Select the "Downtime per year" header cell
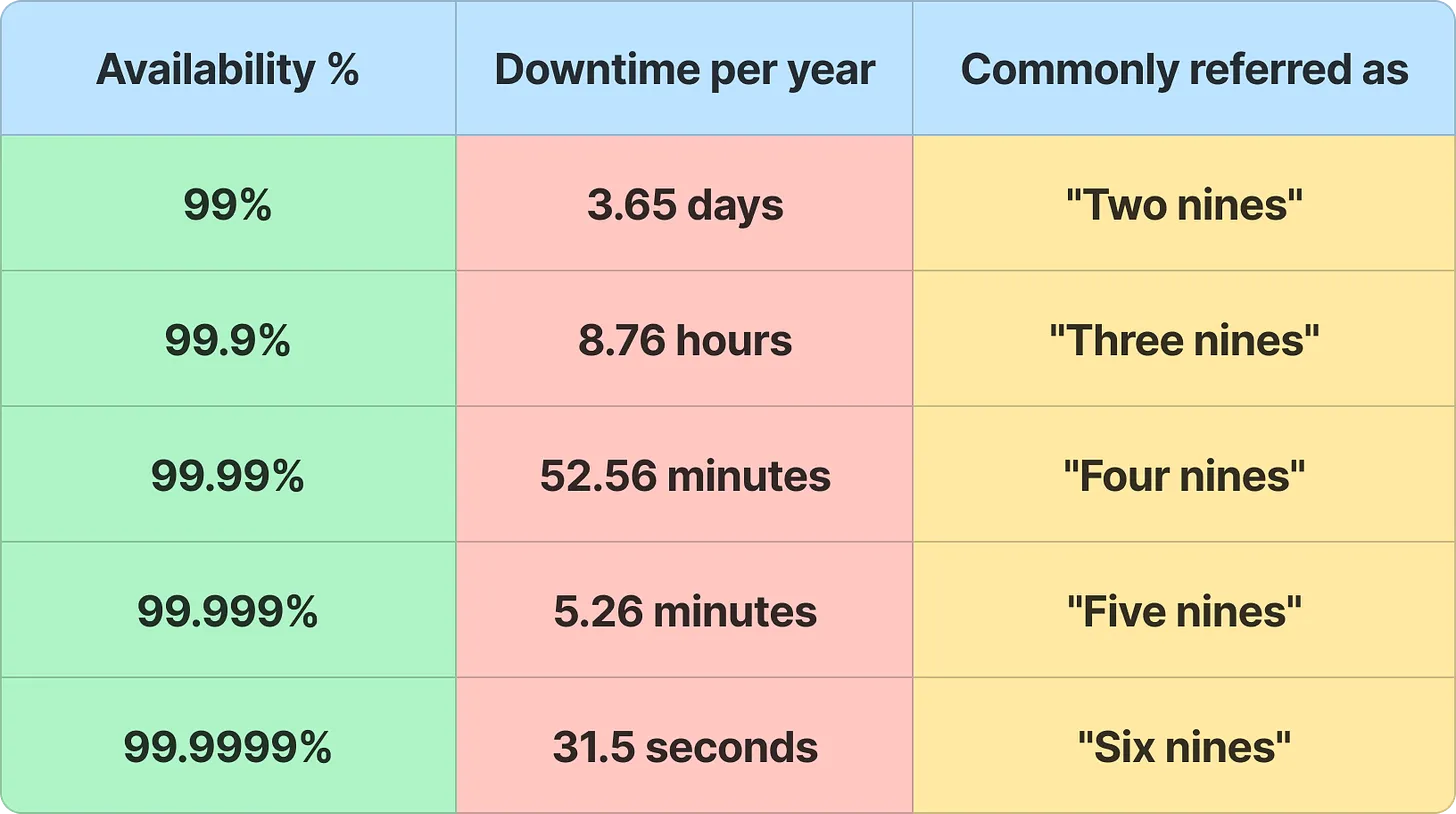 (685, 70)
